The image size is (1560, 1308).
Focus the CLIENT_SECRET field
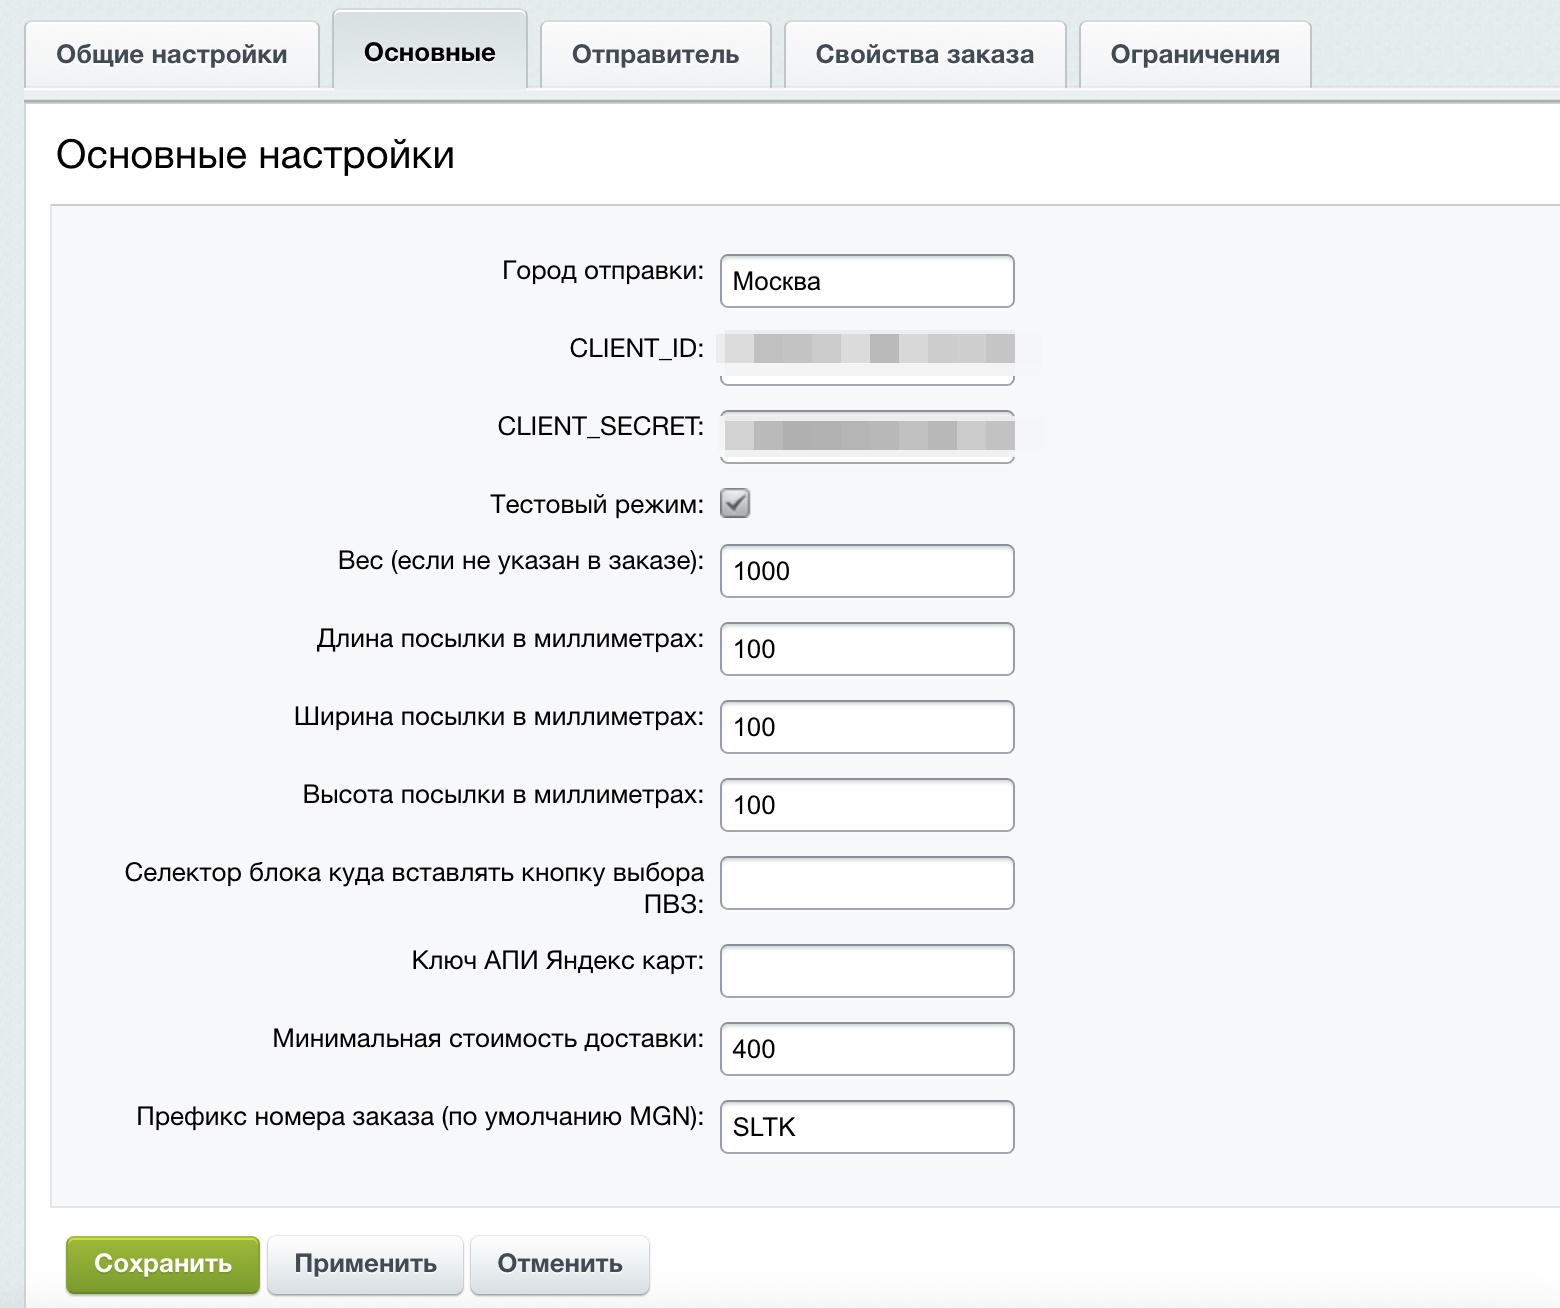coord(866,436)
